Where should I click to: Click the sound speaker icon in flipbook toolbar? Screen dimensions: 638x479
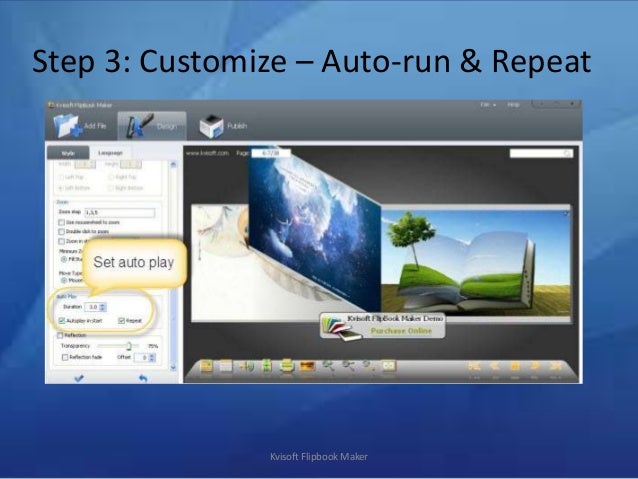coord(247,367)
